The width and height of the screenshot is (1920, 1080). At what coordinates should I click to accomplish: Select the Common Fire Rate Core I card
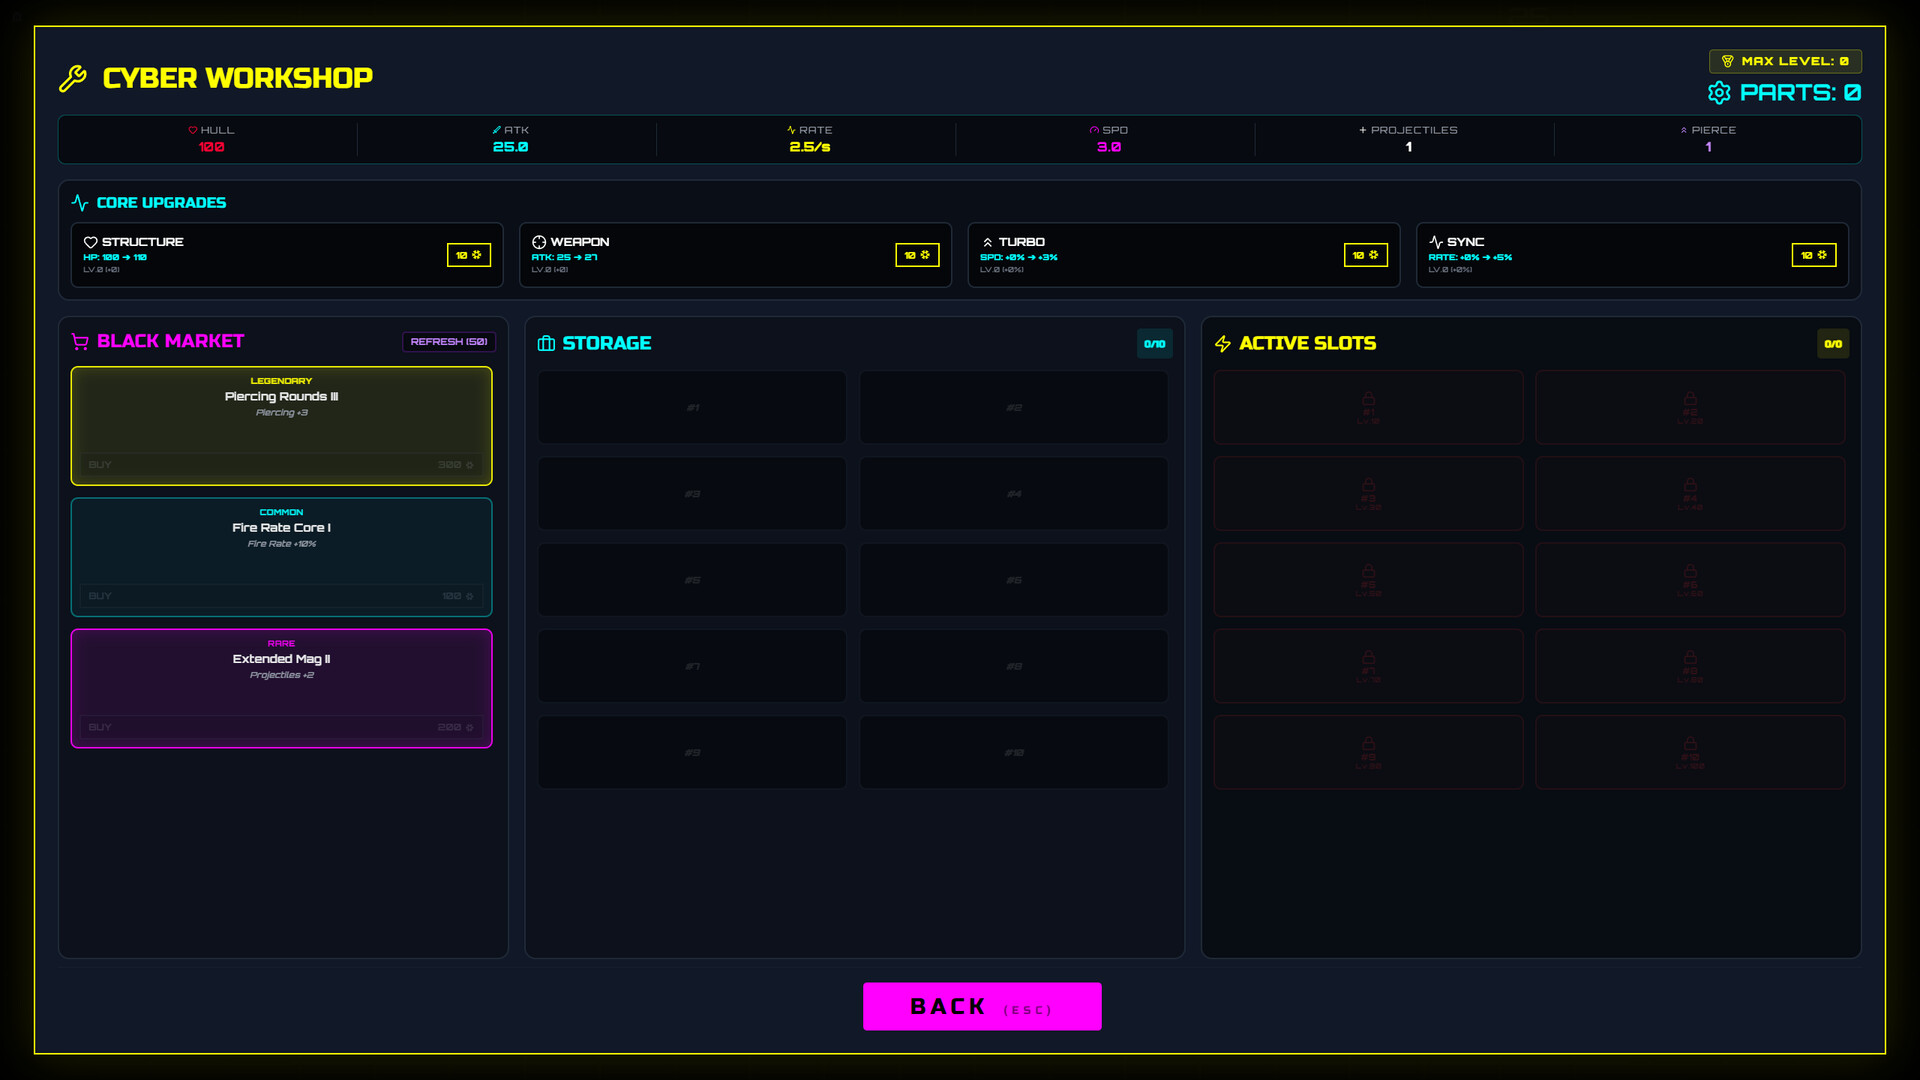281,557
